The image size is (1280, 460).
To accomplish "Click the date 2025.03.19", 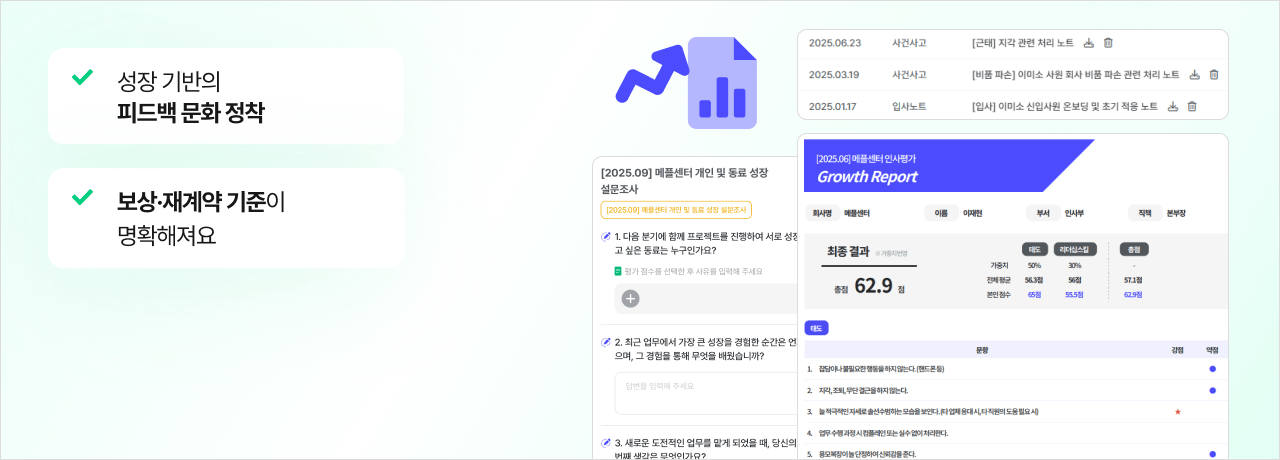I will tap(834, 75).
